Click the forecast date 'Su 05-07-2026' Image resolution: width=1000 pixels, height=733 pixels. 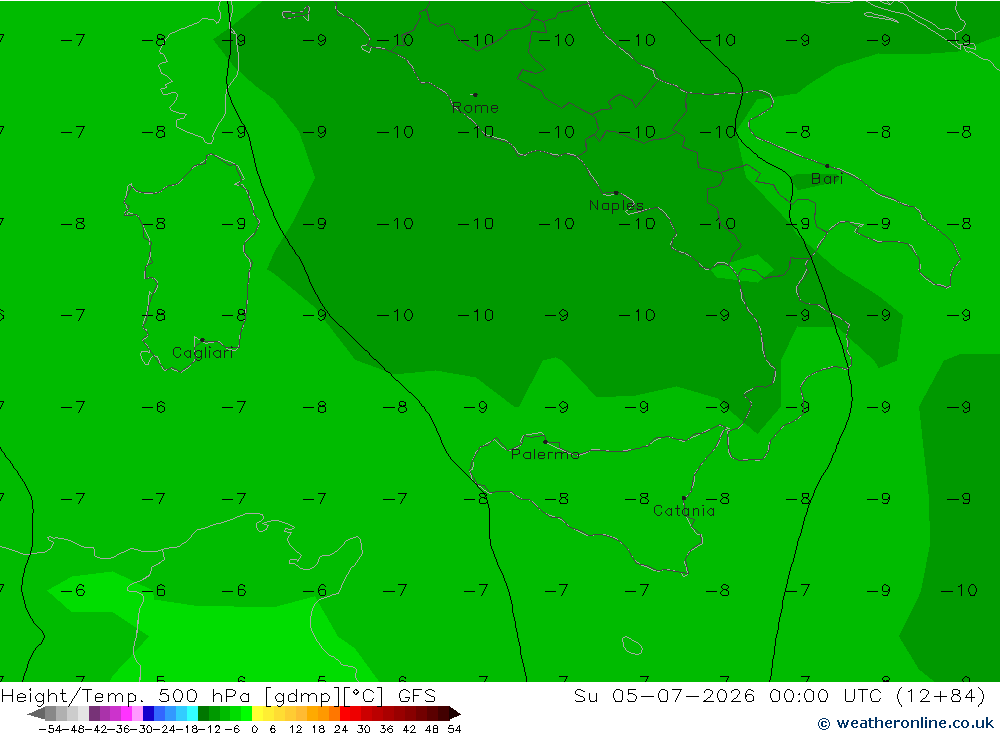pyautogui.click(x=664, y=695)
